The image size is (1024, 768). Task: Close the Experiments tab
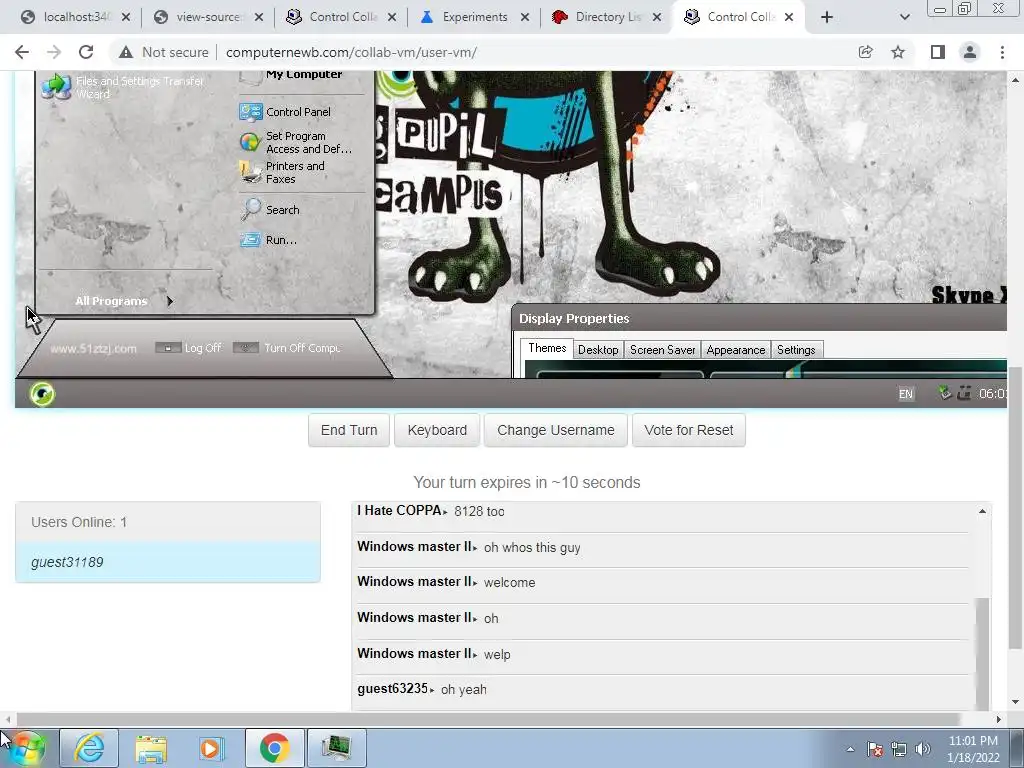524,17
